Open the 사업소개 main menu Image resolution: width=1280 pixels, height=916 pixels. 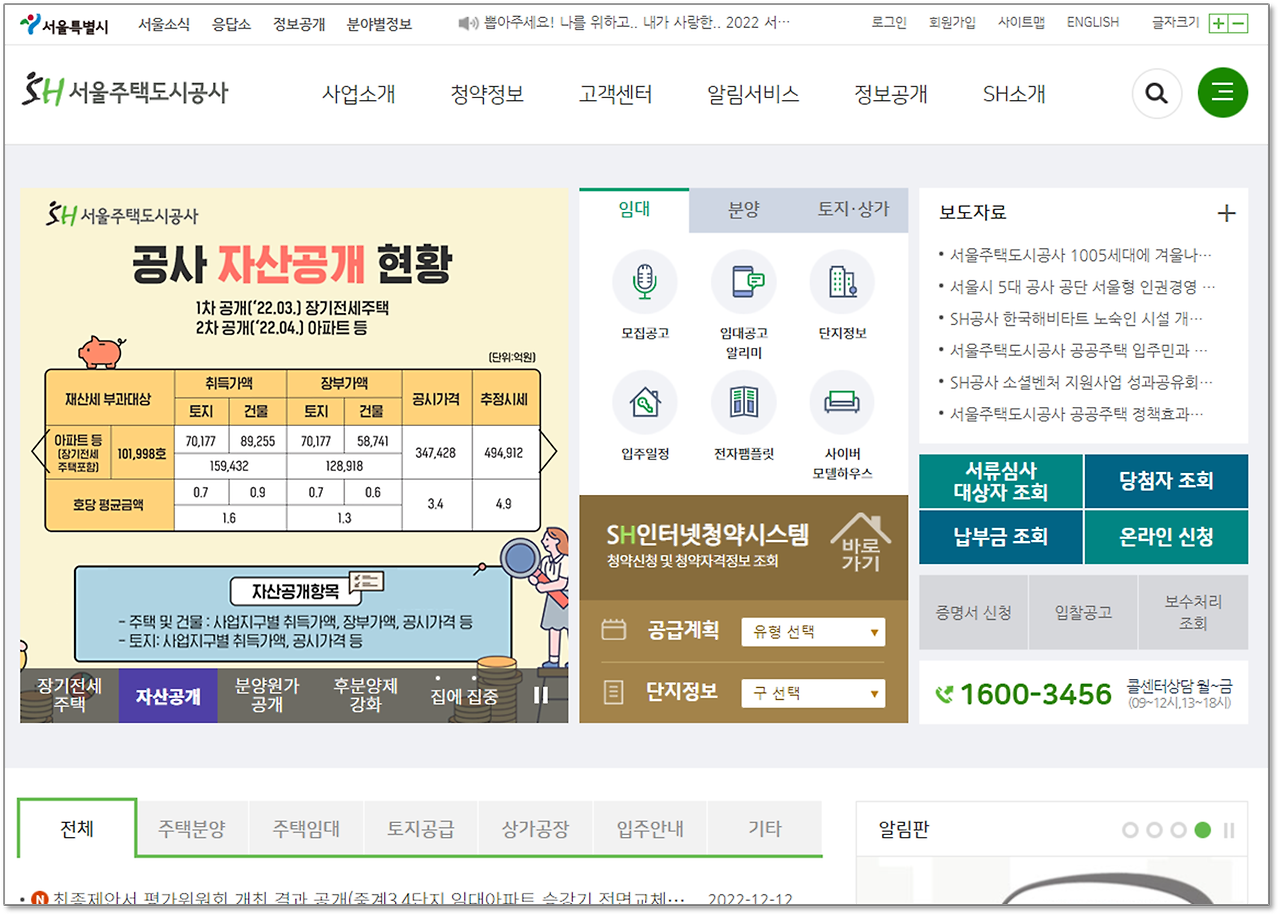pyautogui.click(x=359, y=94)
